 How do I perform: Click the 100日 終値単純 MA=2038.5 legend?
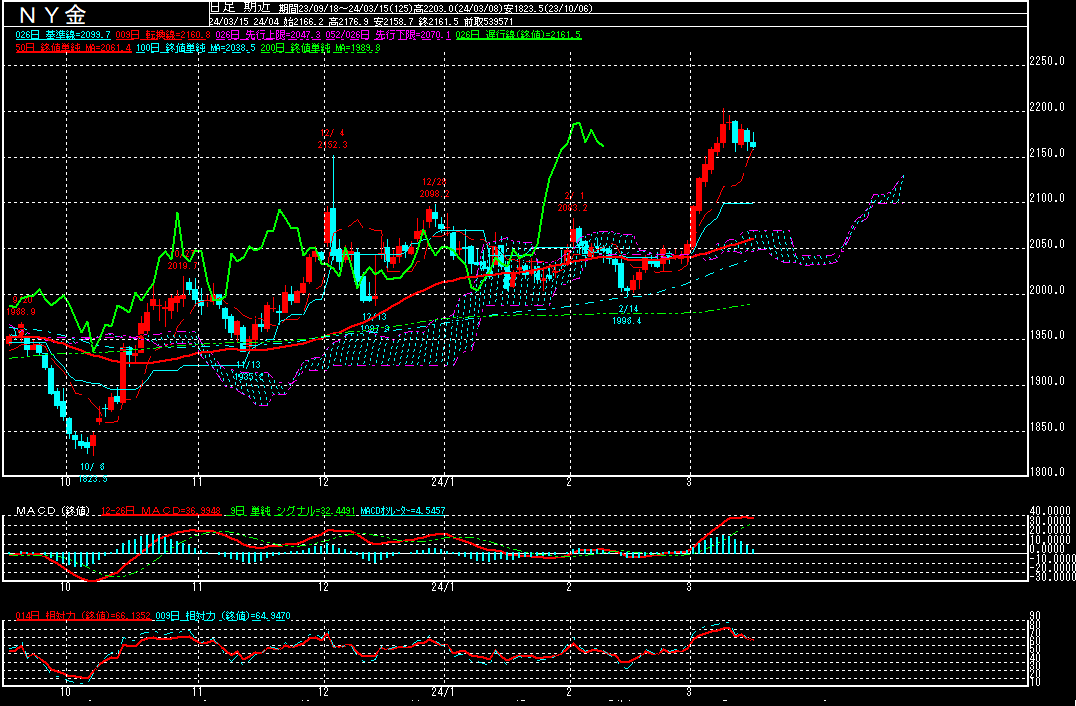coord(196,48)
